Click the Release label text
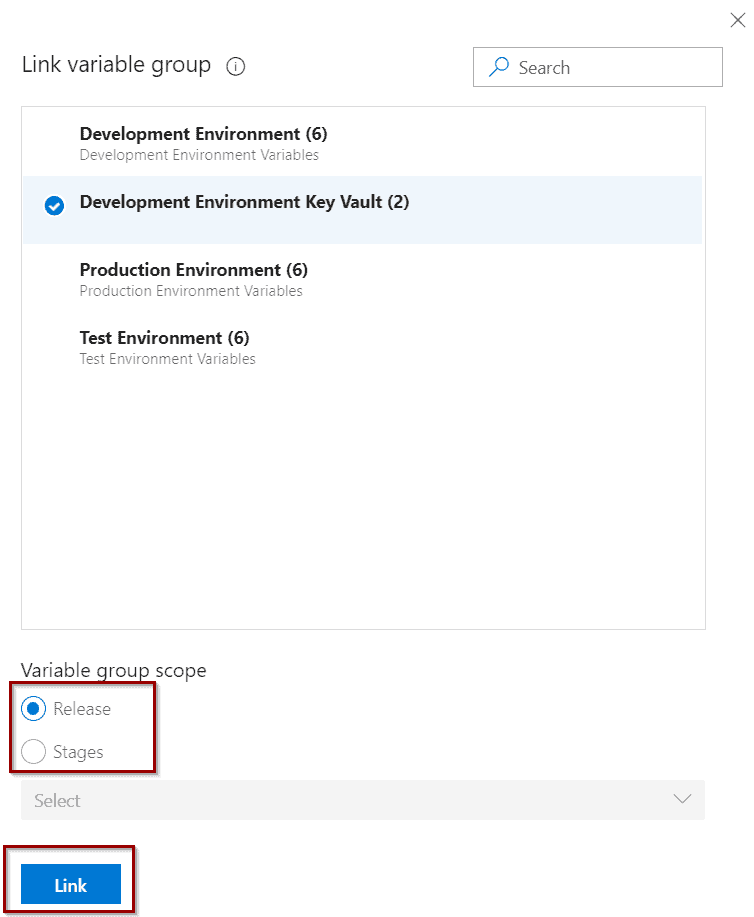This screenshot has width=754, height=917. [x=82, y=709]
